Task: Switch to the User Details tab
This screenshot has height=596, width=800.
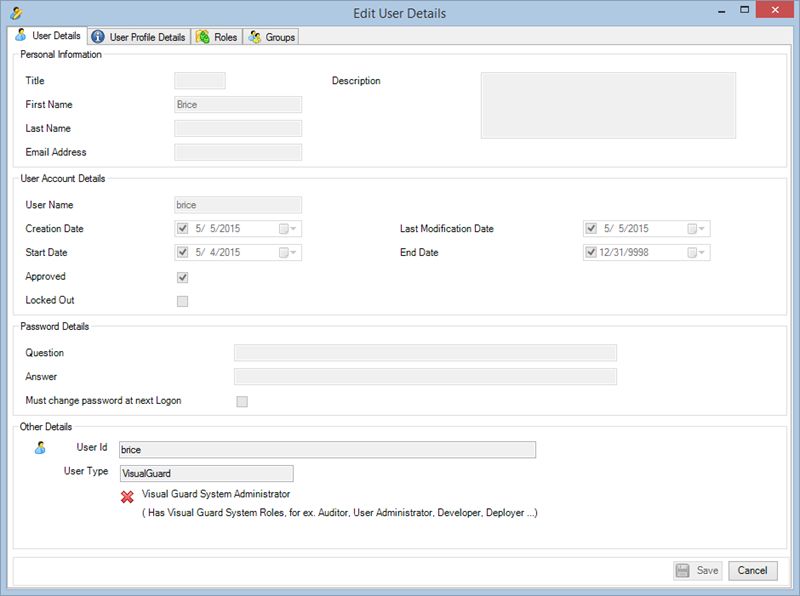Action: [x=48, y=35]
